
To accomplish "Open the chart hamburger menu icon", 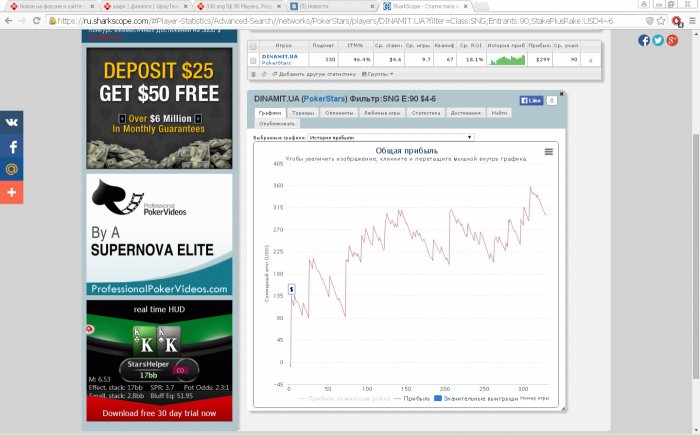I will (x=549, y=152).
